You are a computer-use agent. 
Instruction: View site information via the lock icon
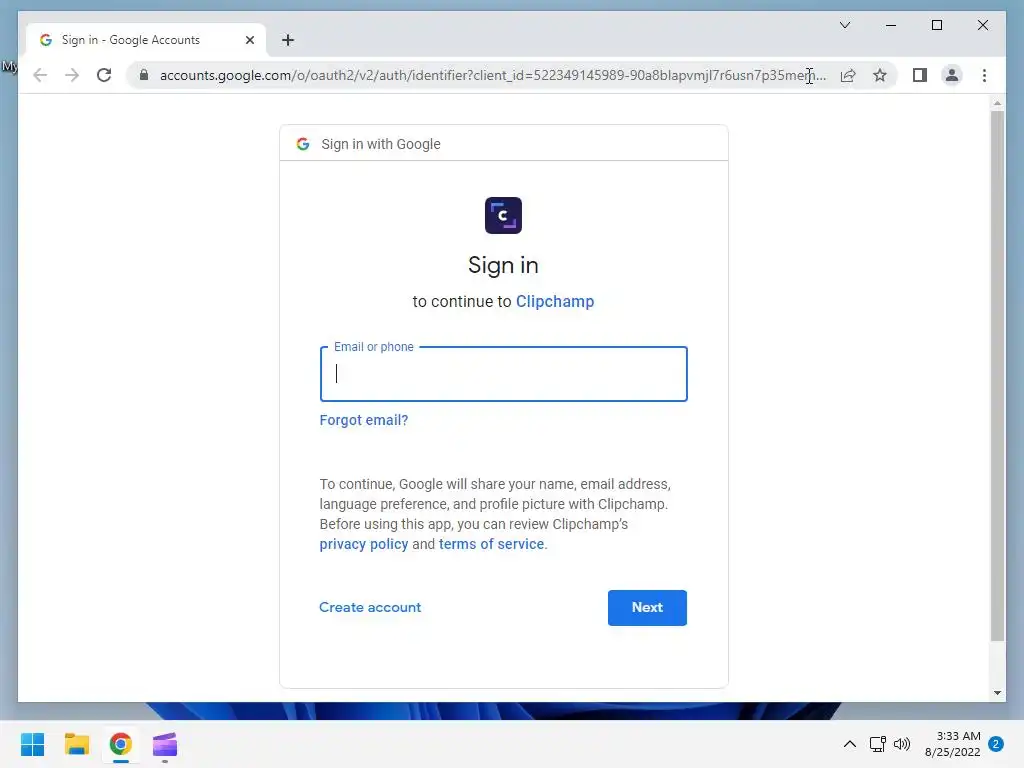144,75
